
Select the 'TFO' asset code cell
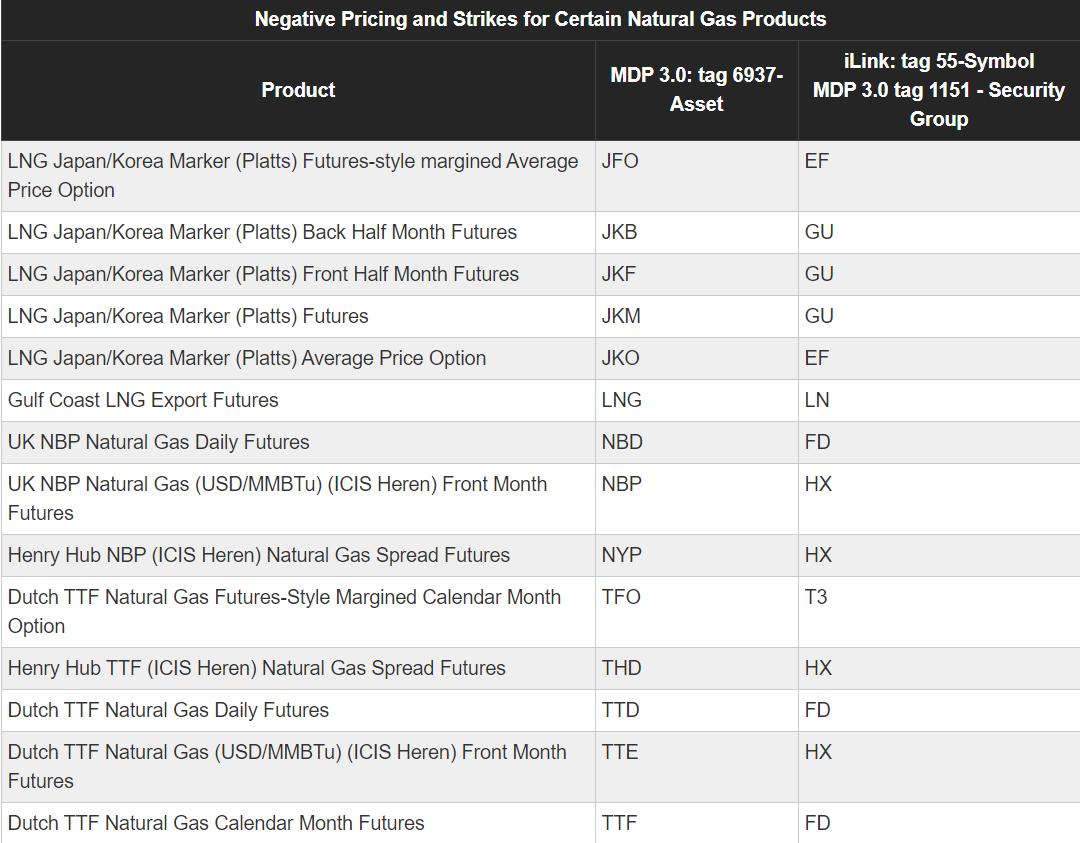[621, 597]
